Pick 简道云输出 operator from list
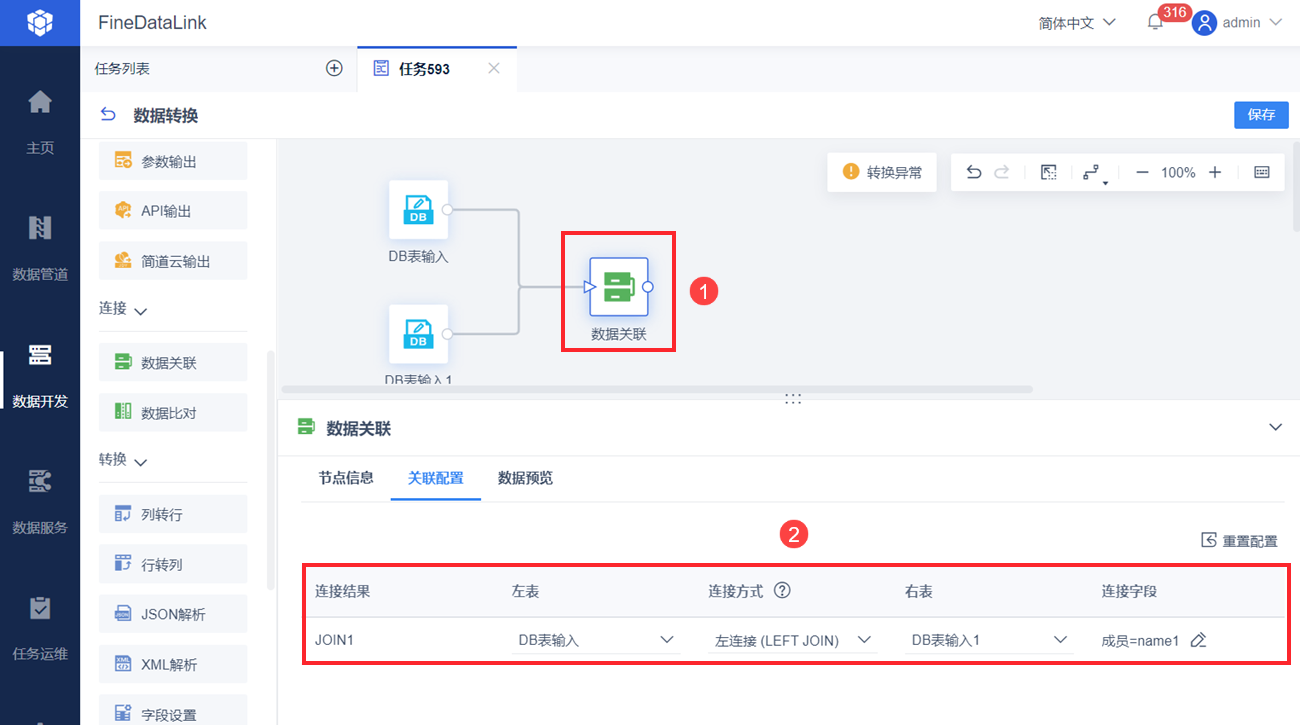1300x725 pixels. click(173, 261)
